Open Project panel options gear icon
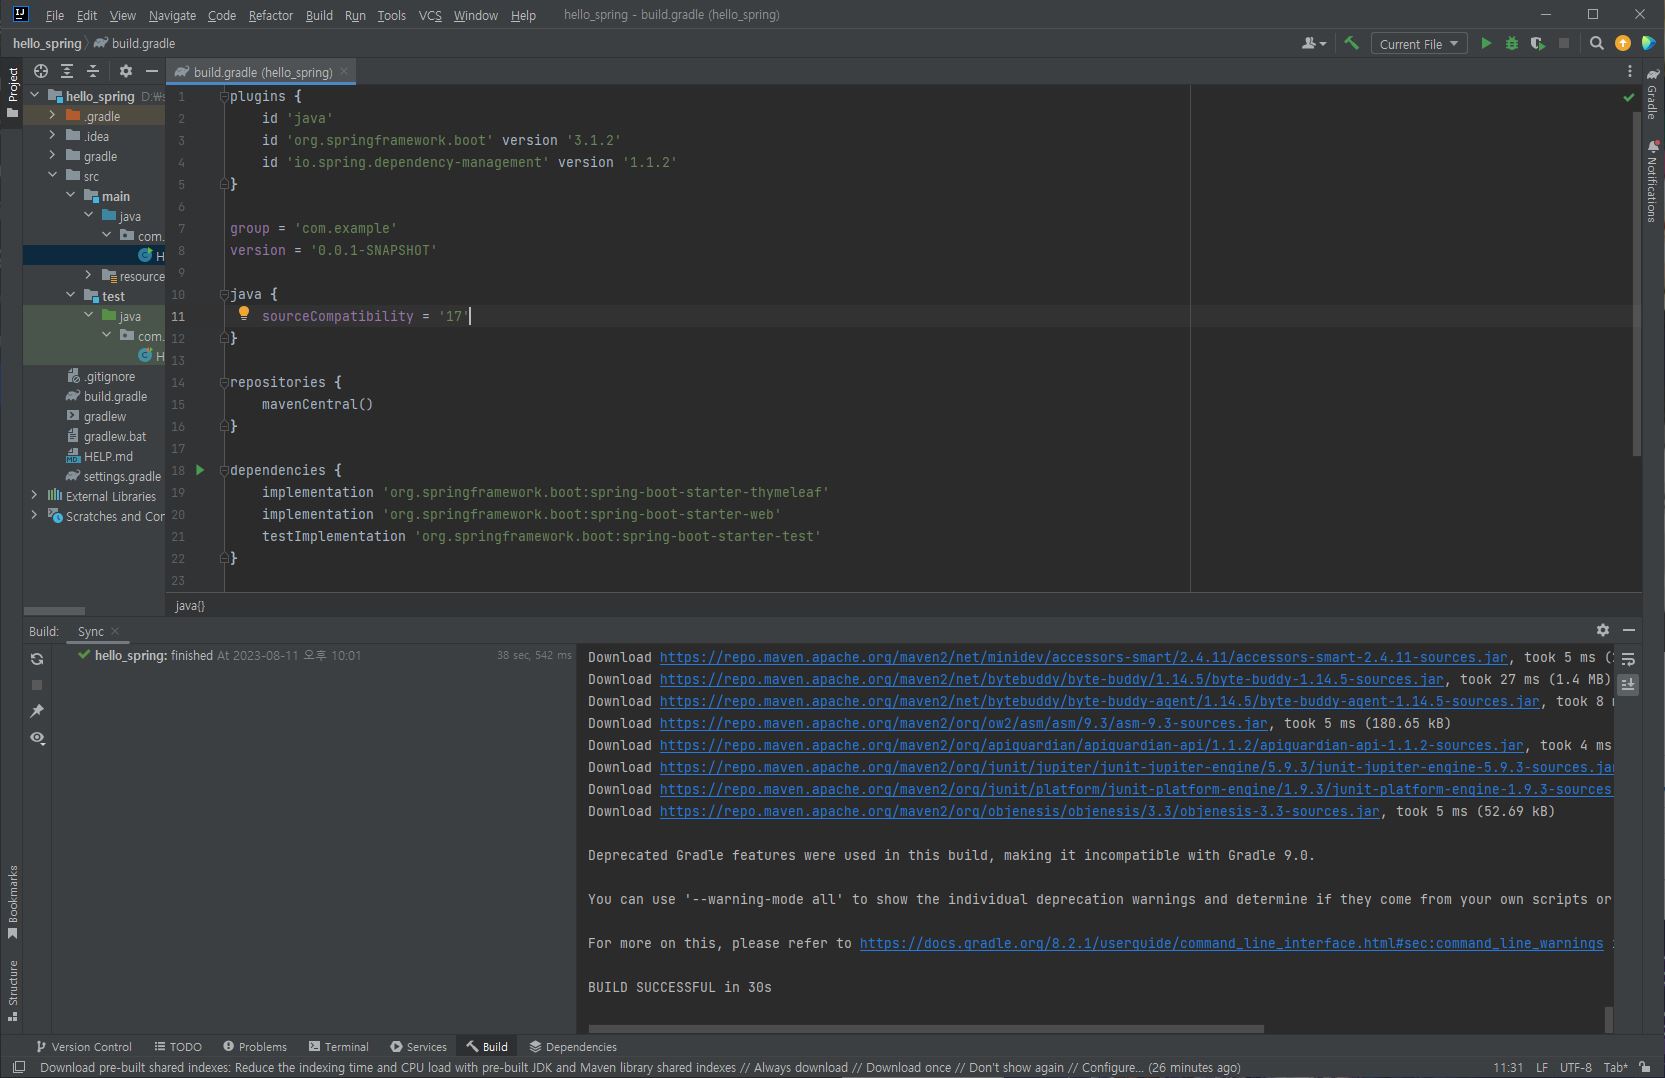 click(125, 71)
